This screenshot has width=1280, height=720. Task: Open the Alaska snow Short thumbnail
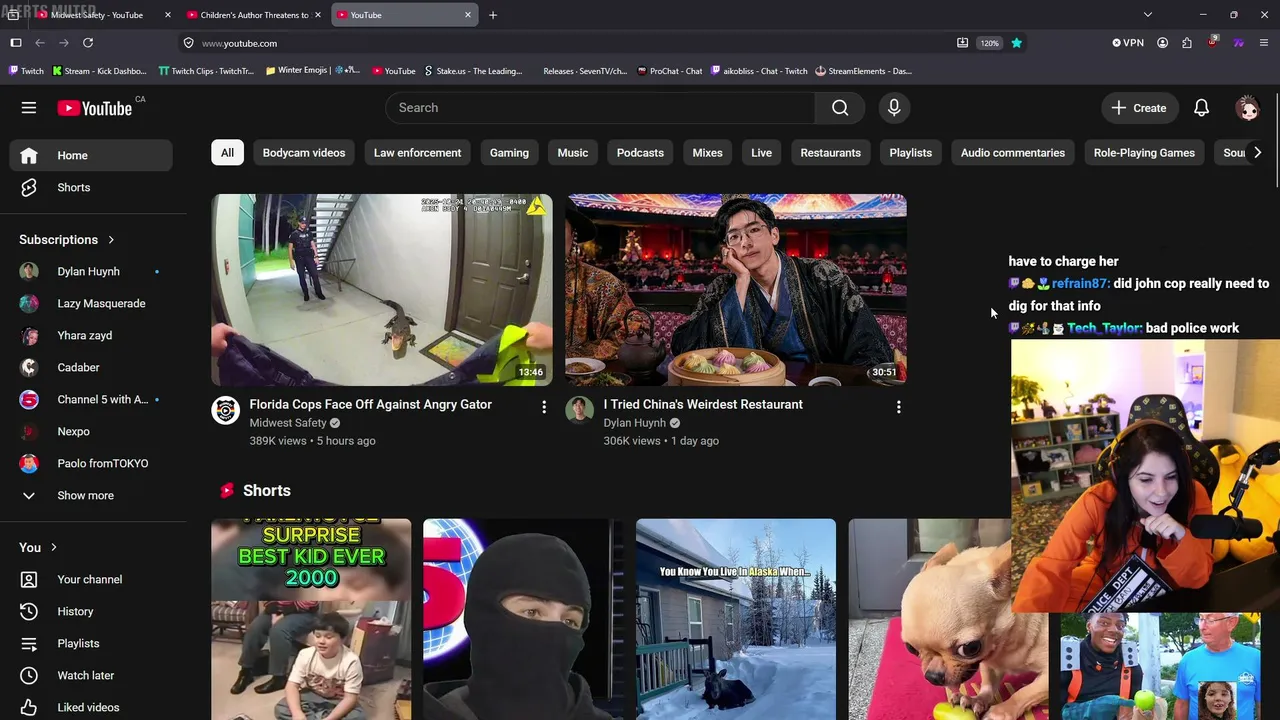click(x=736, y=619)
